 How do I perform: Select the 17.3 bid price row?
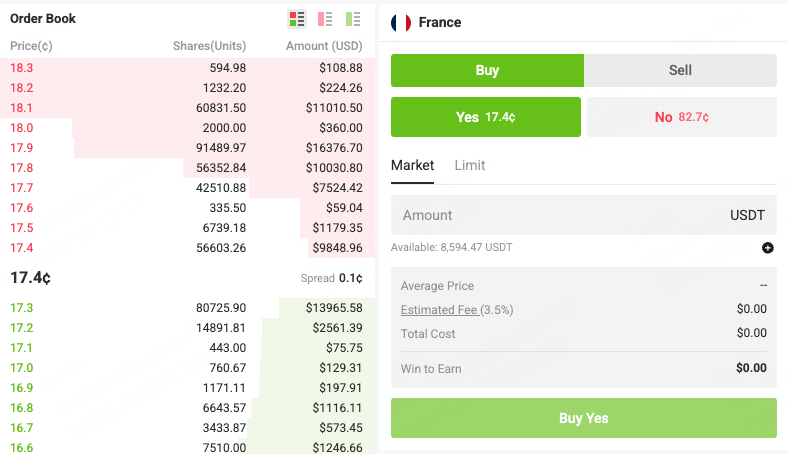(x=187, y=308)
